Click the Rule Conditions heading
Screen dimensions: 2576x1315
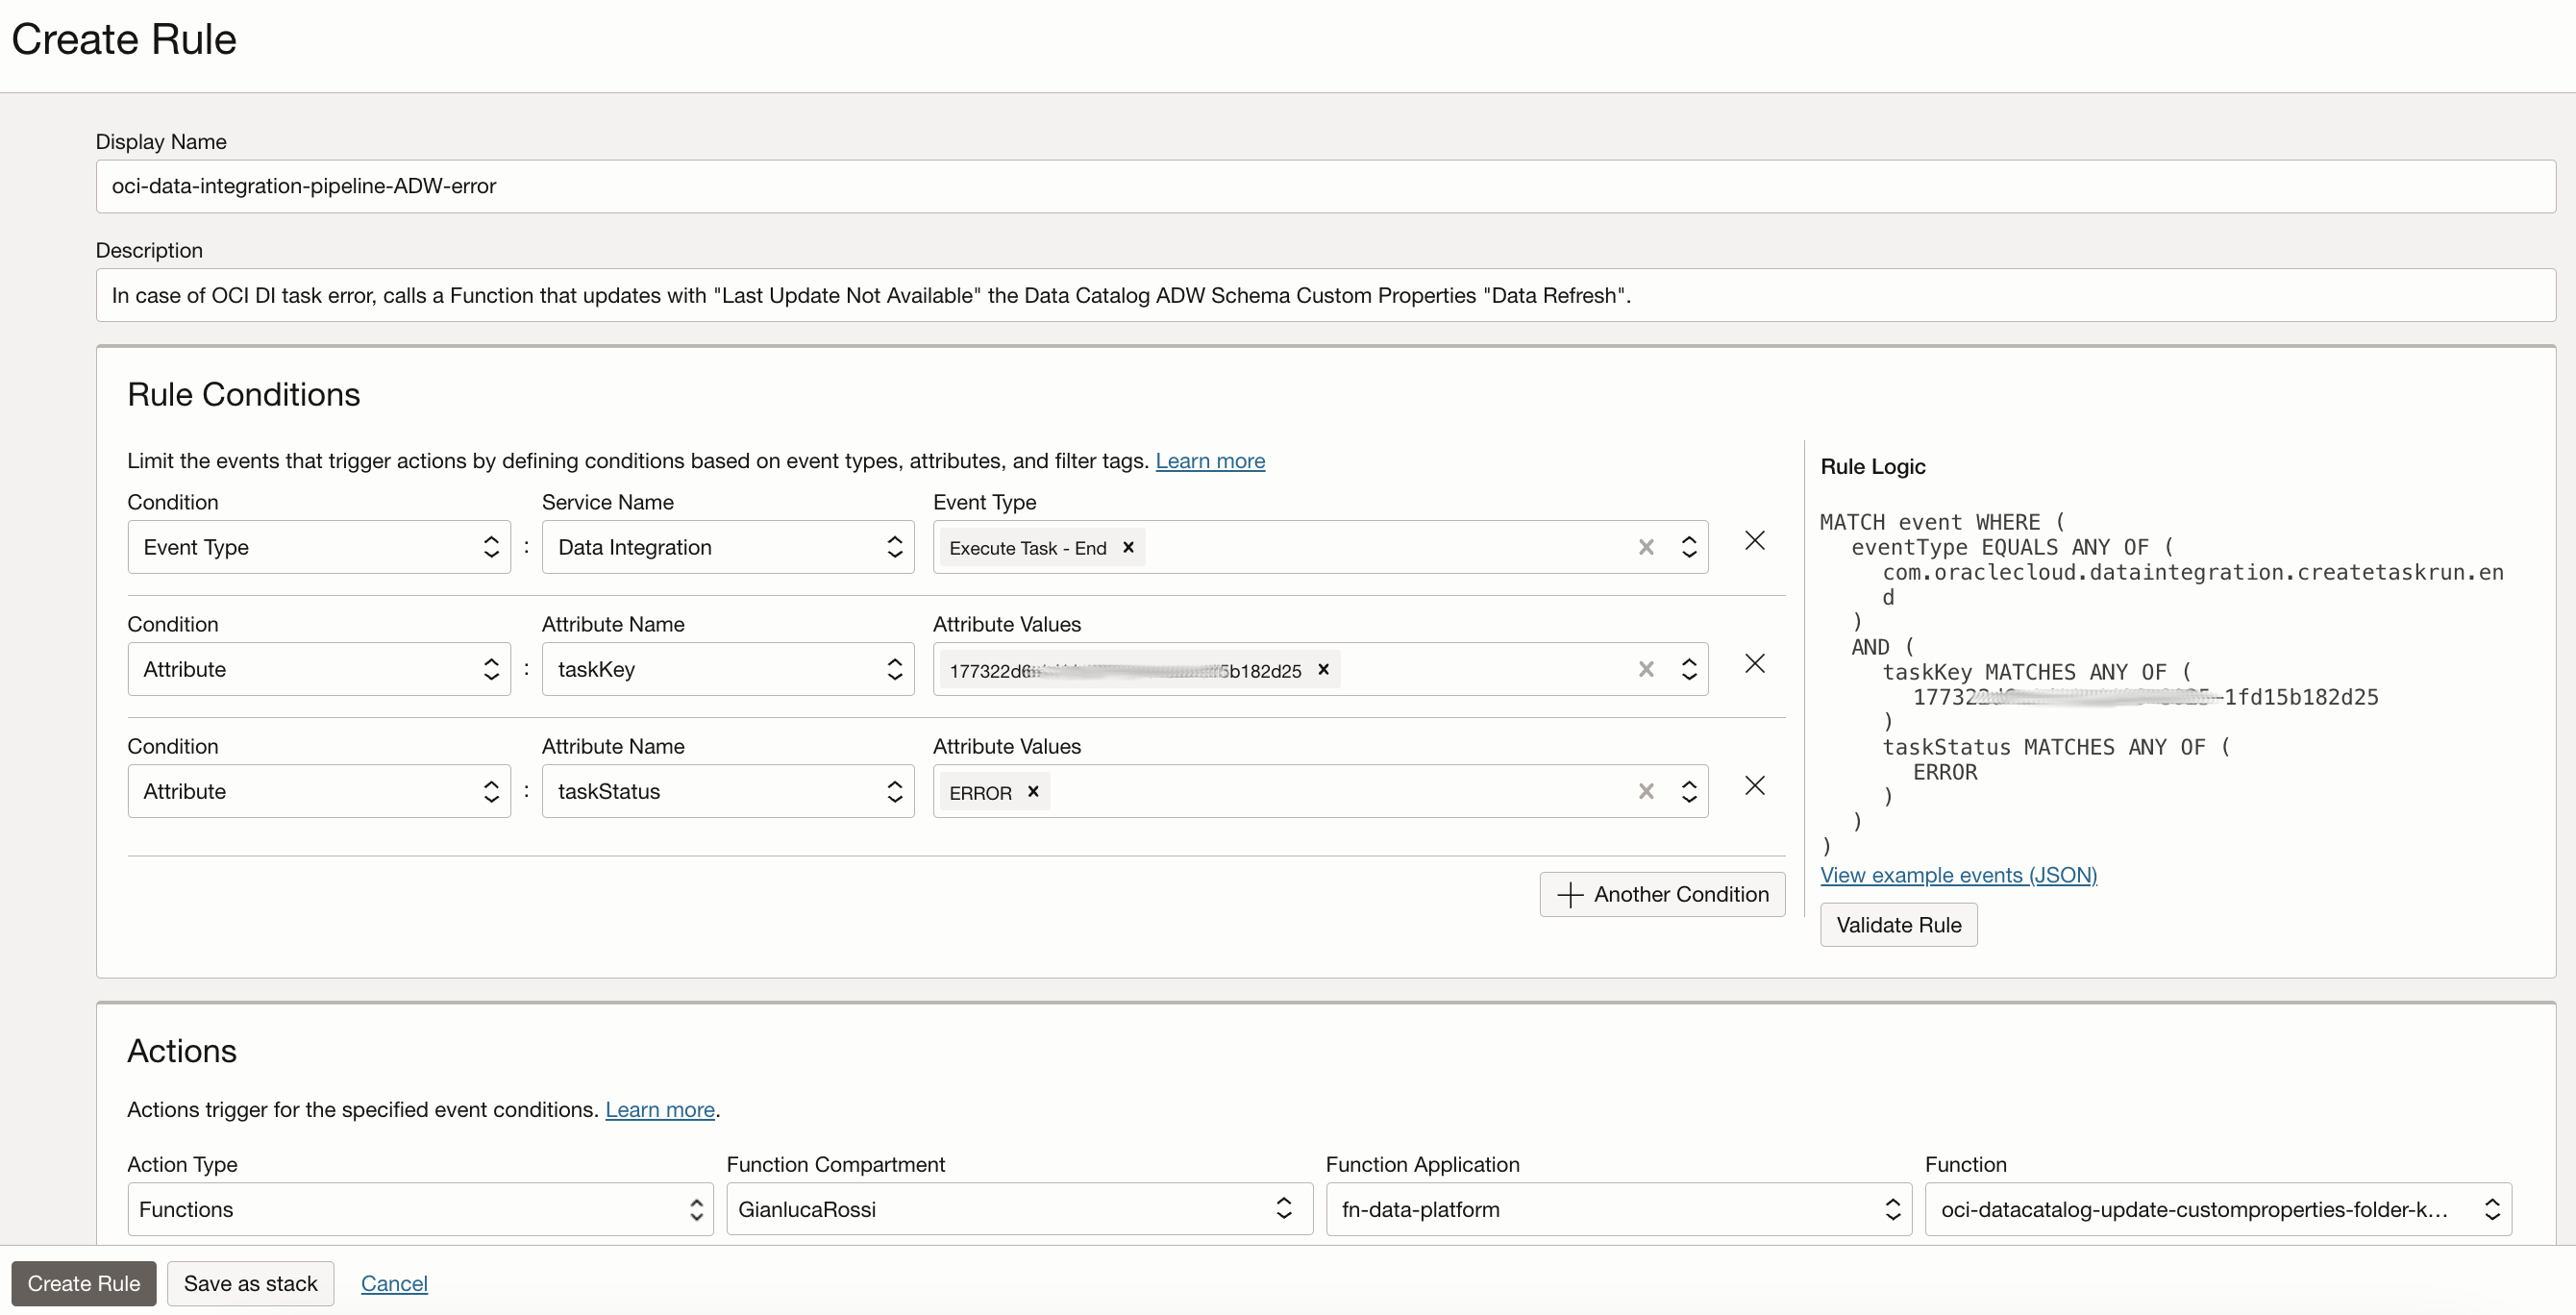[243, 394]
